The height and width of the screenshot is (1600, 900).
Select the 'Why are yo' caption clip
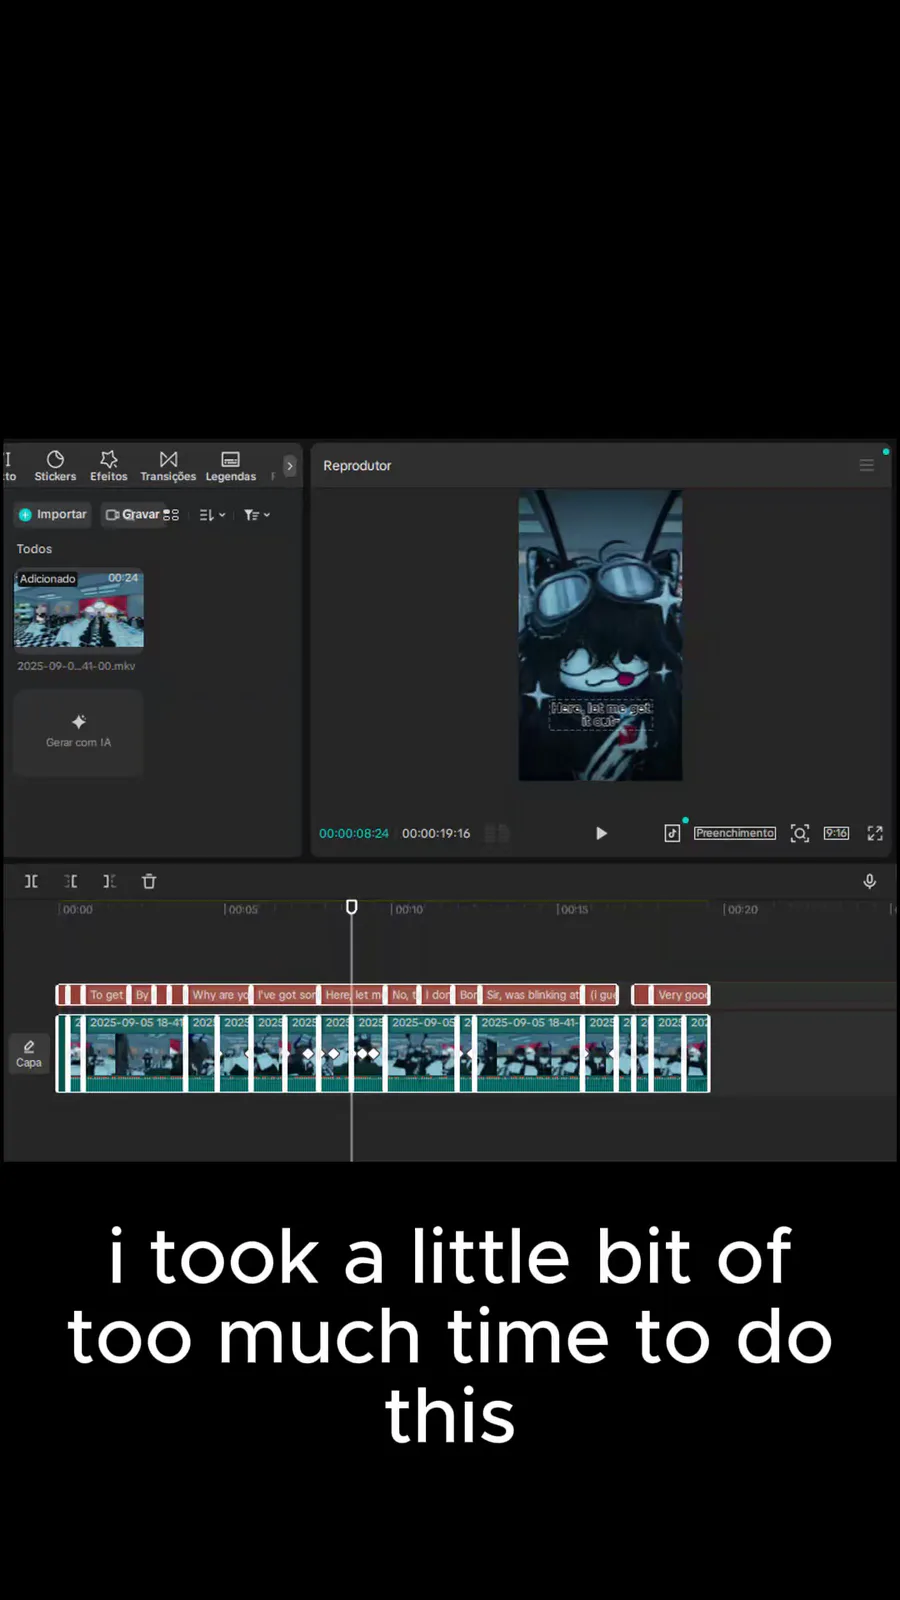coord(219,995)
